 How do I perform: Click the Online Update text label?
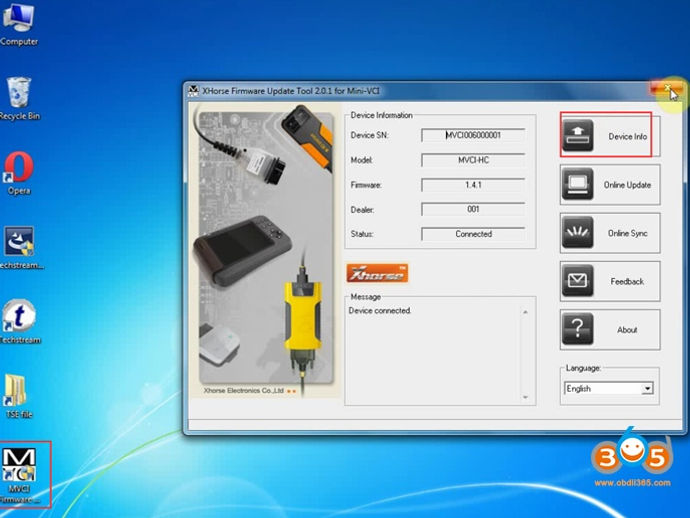[627, 185]
